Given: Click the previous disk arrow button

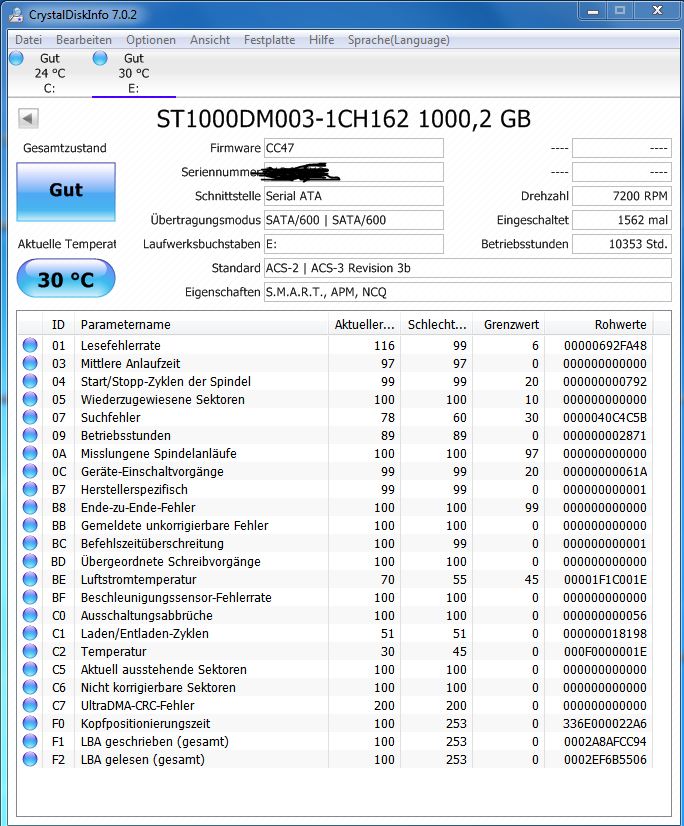Looking at the screenshot, I should [28, 119].
